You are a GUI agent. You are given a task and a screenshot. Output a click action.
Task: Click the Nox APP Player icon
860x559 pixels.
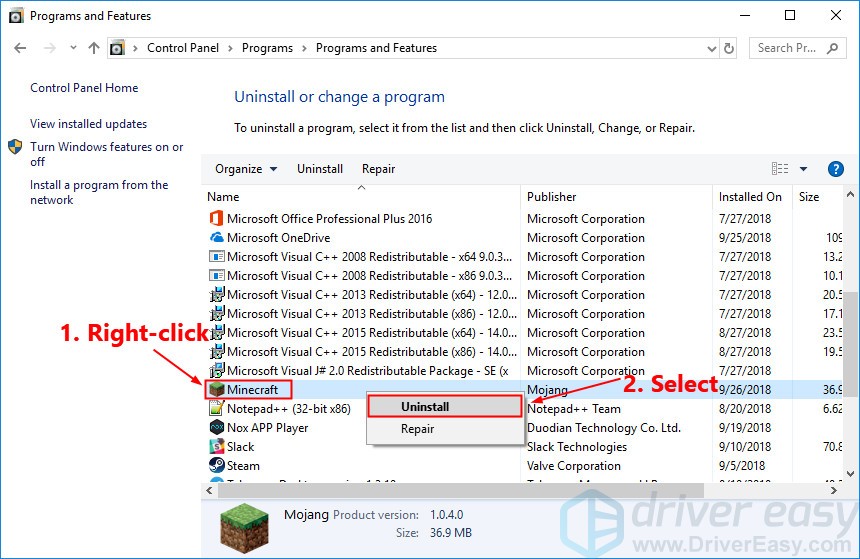(x=216, y=428)
